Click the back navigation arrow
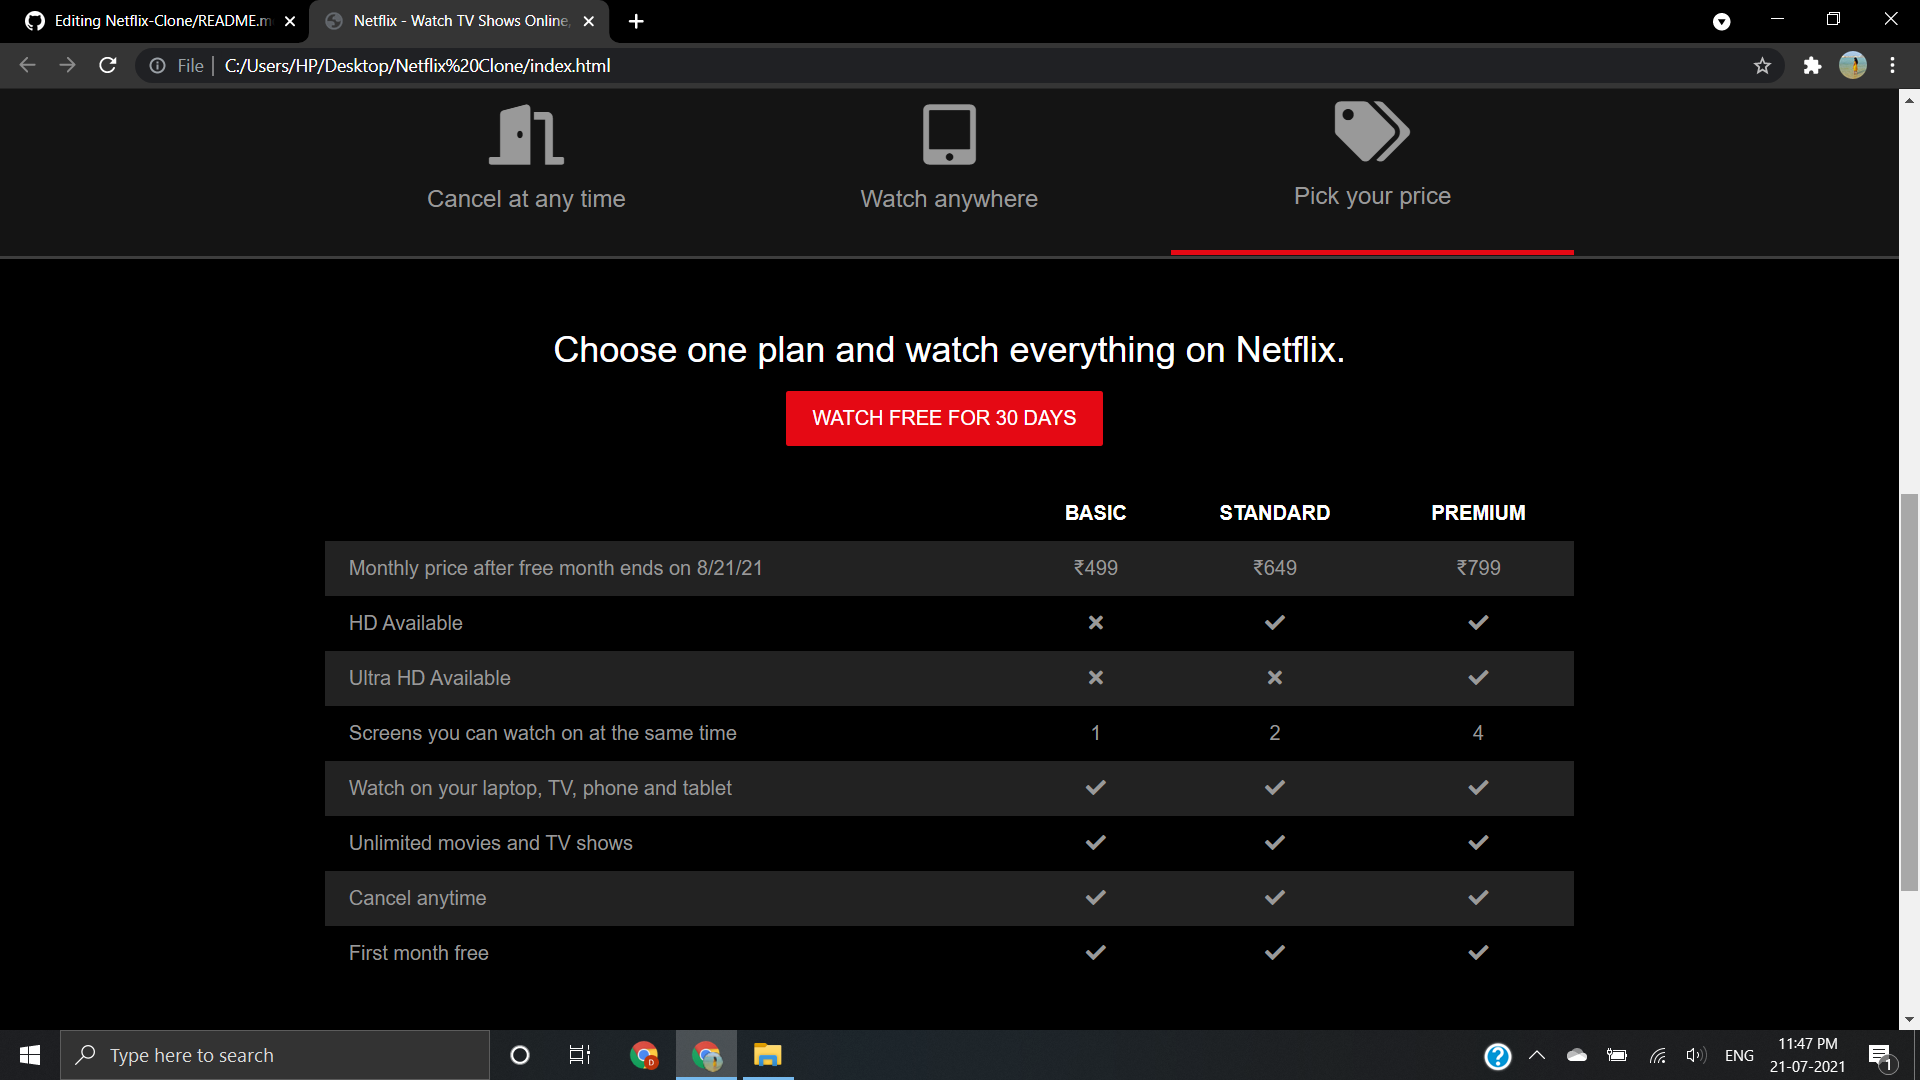The width and height of the screenshot is (1920, 1080). pos(27,66)
